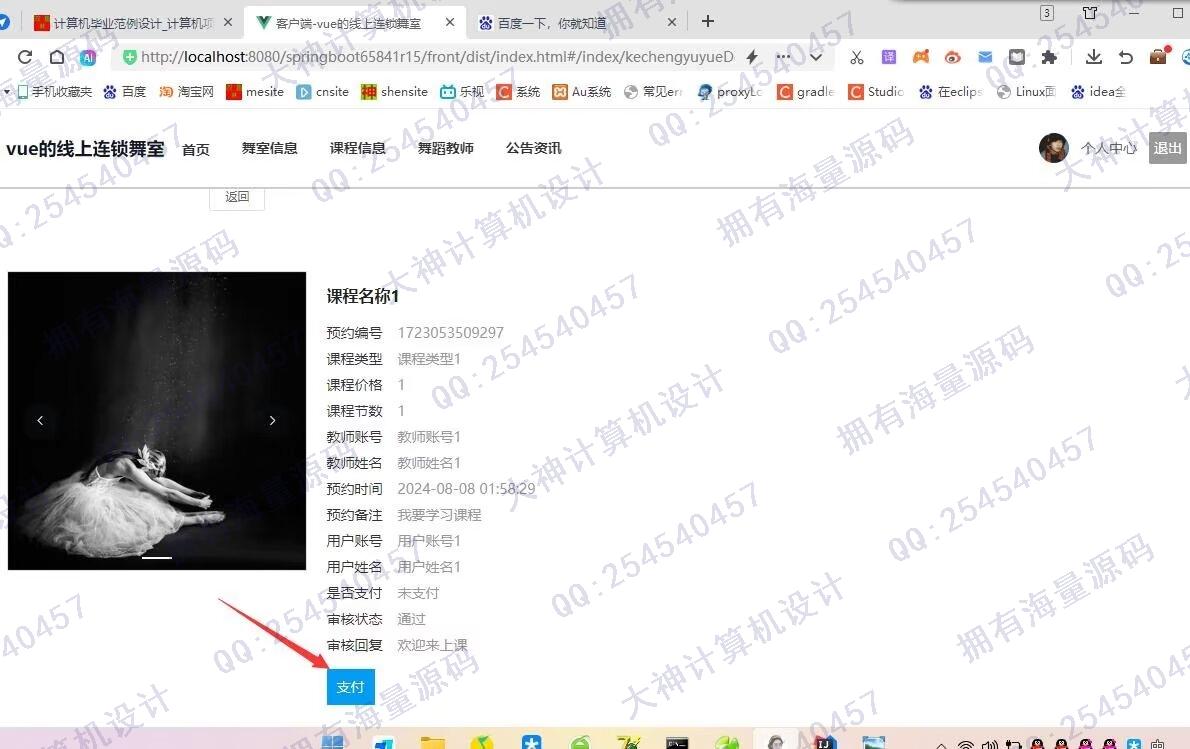The width and height of the screenshot is (1190, 749).
Task: Open mesite bookmark
Action: tap(255, 92)
